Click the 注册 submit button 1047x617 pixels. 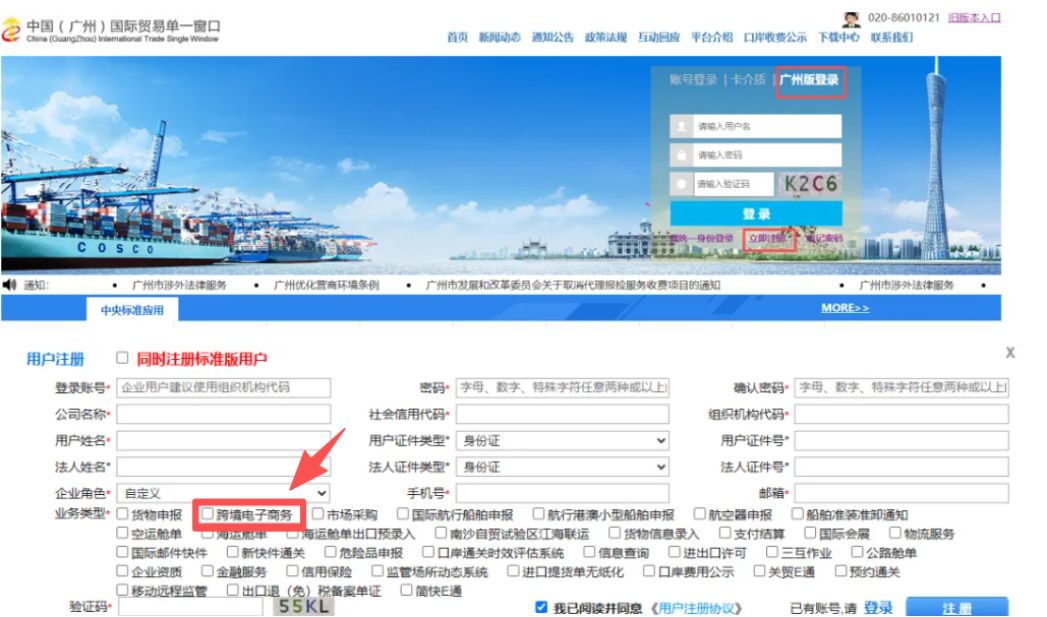957,607
